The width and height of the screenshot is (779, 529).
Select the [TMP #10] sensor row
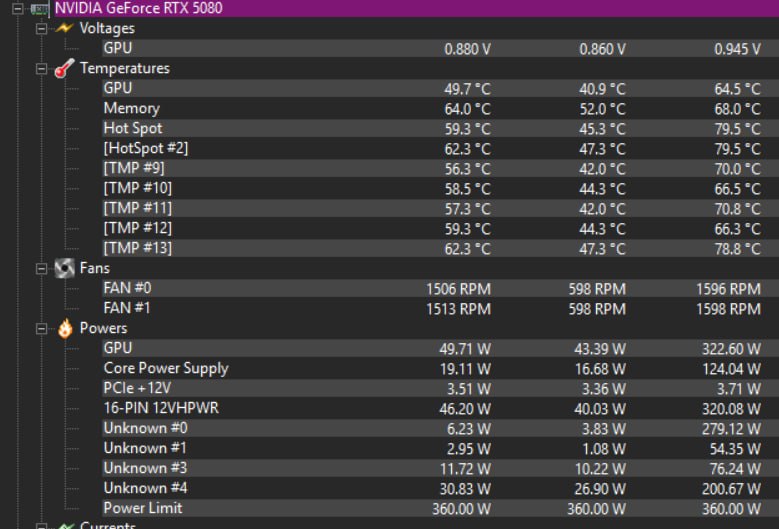tap(440, 188)
